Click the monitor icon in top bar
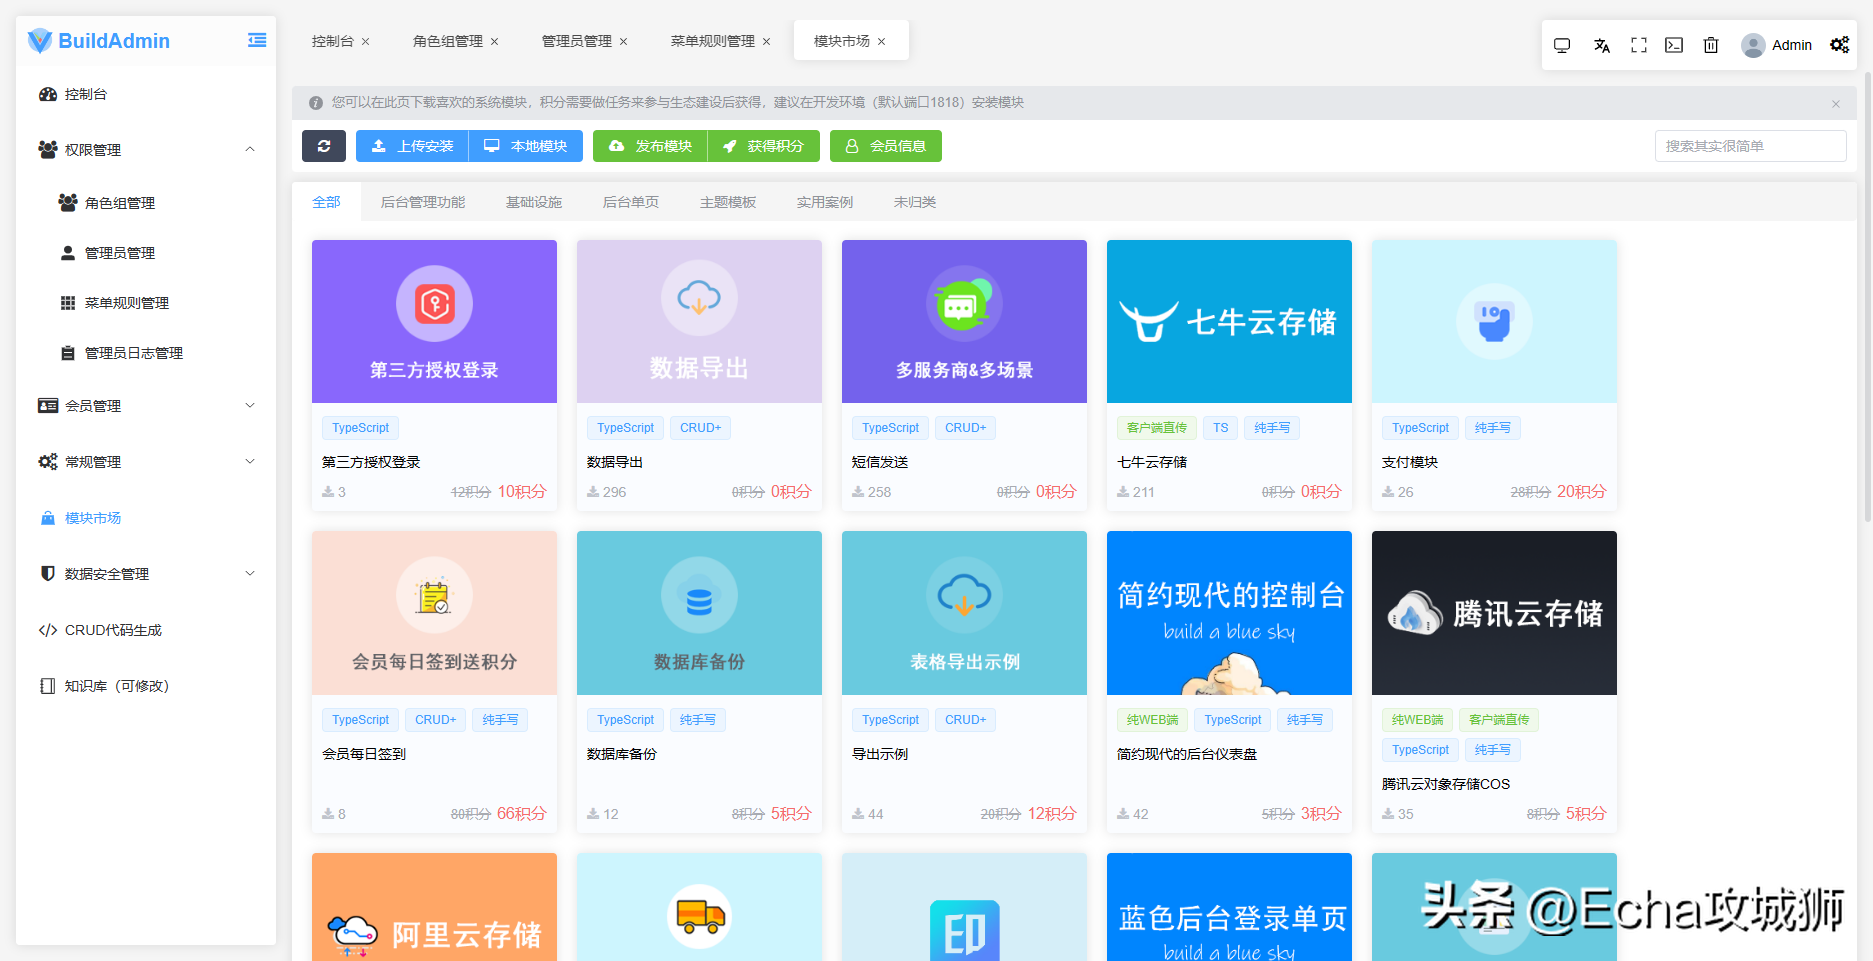Viewport: 1873px width, 961px height. [1562, 45]
